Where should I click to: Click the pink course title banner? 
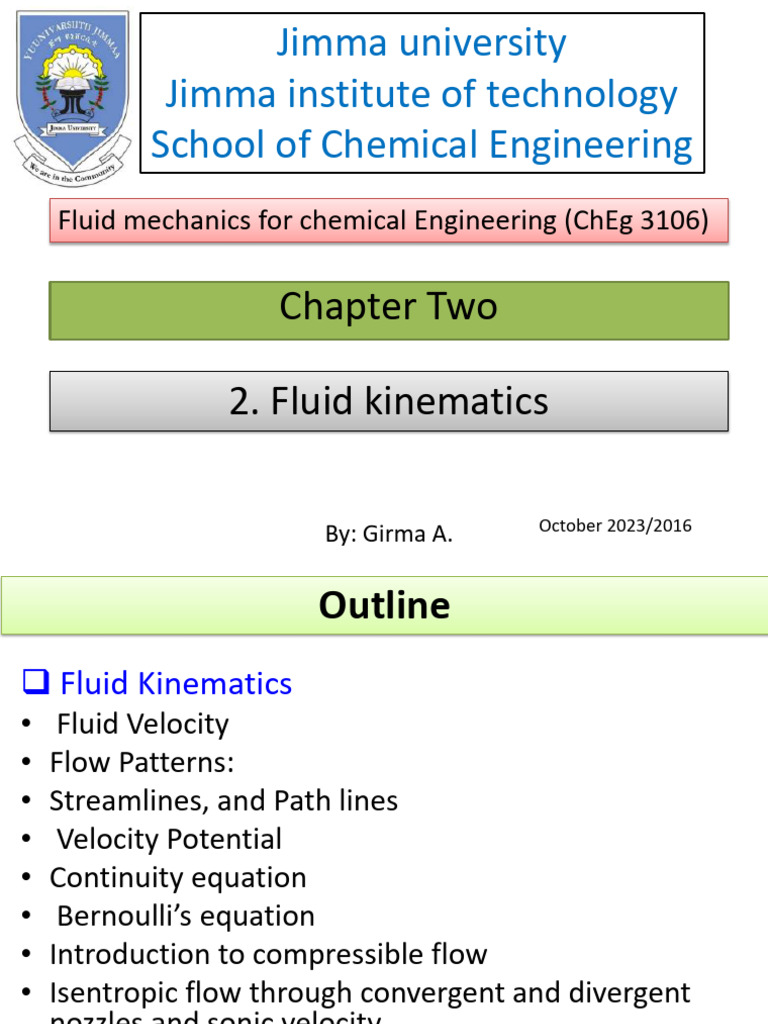pos(389,220)
